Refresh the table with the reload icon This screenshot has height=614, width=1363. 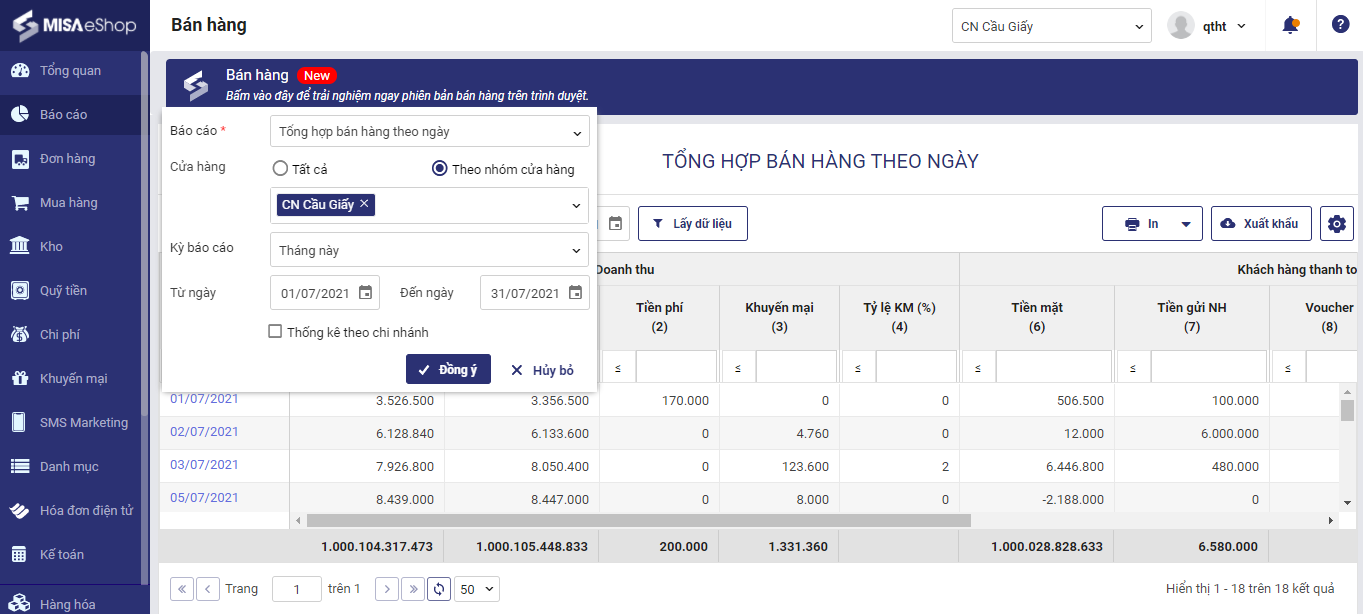[438, 589]
